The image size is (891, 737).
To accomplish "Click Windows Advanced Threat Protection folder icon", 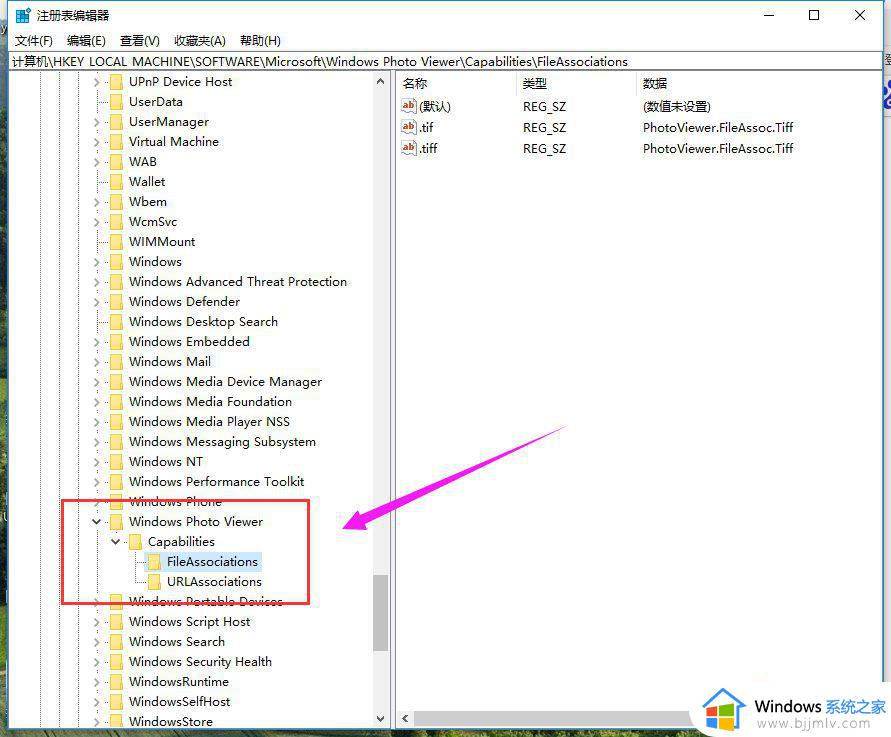I will tap(116, 282).
